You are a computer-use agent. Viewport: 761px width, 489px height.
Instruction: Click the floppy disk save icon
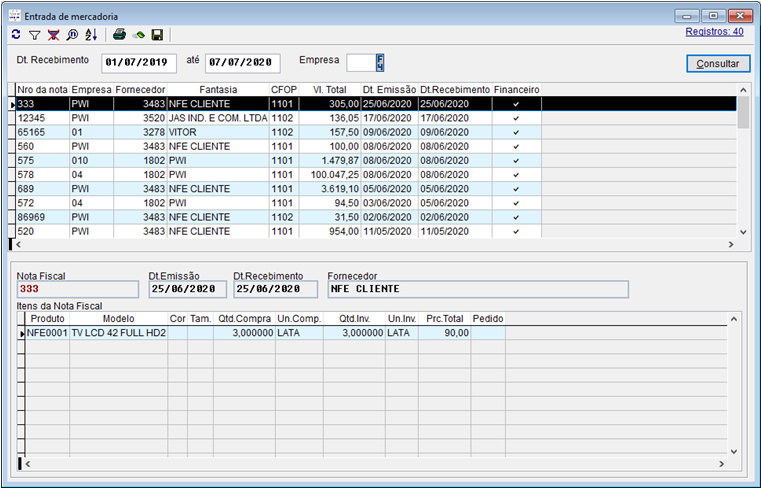point(157,35)
